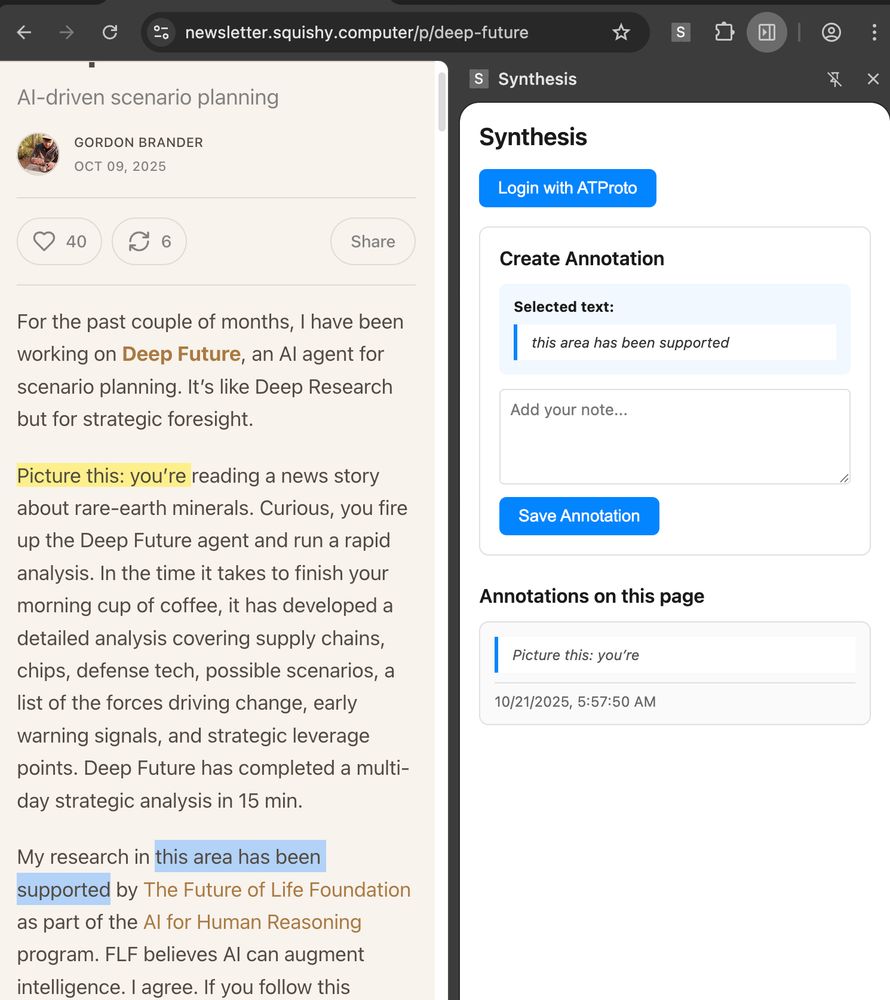The height and width of the screenshot is (1000, 890).
Task: Click the address bar URL
Action: tap(356, 33)
